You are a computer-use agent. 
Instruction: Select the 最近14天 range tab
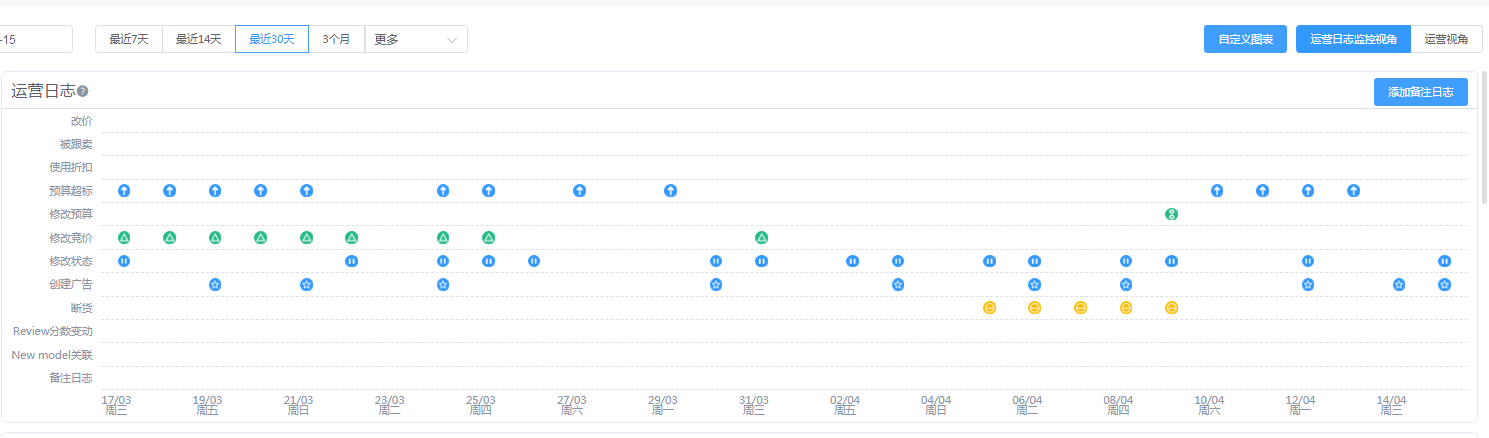pyautogui.click(x=198, y=39)
